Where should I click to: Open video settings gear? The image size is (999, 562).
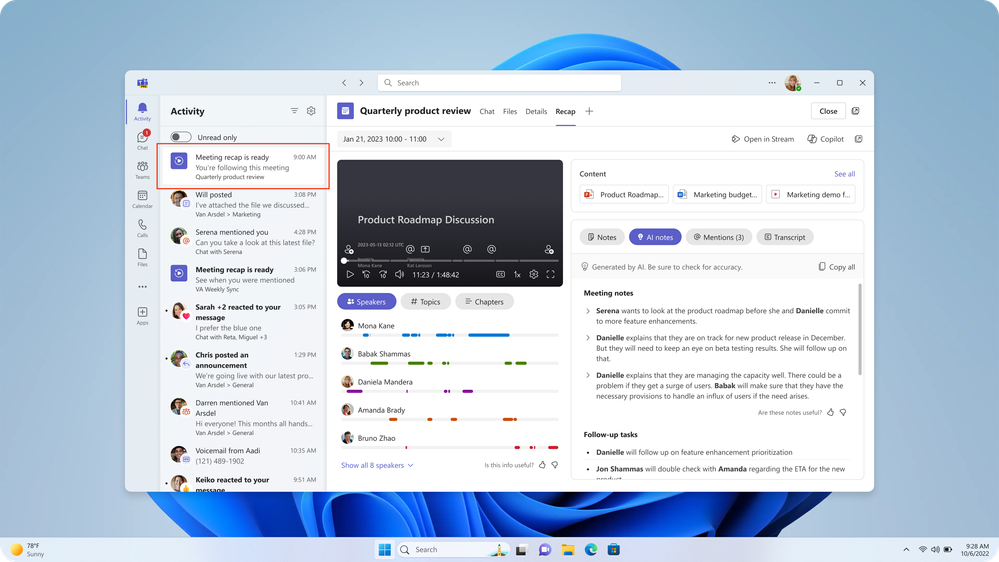(x=534, y=275)
